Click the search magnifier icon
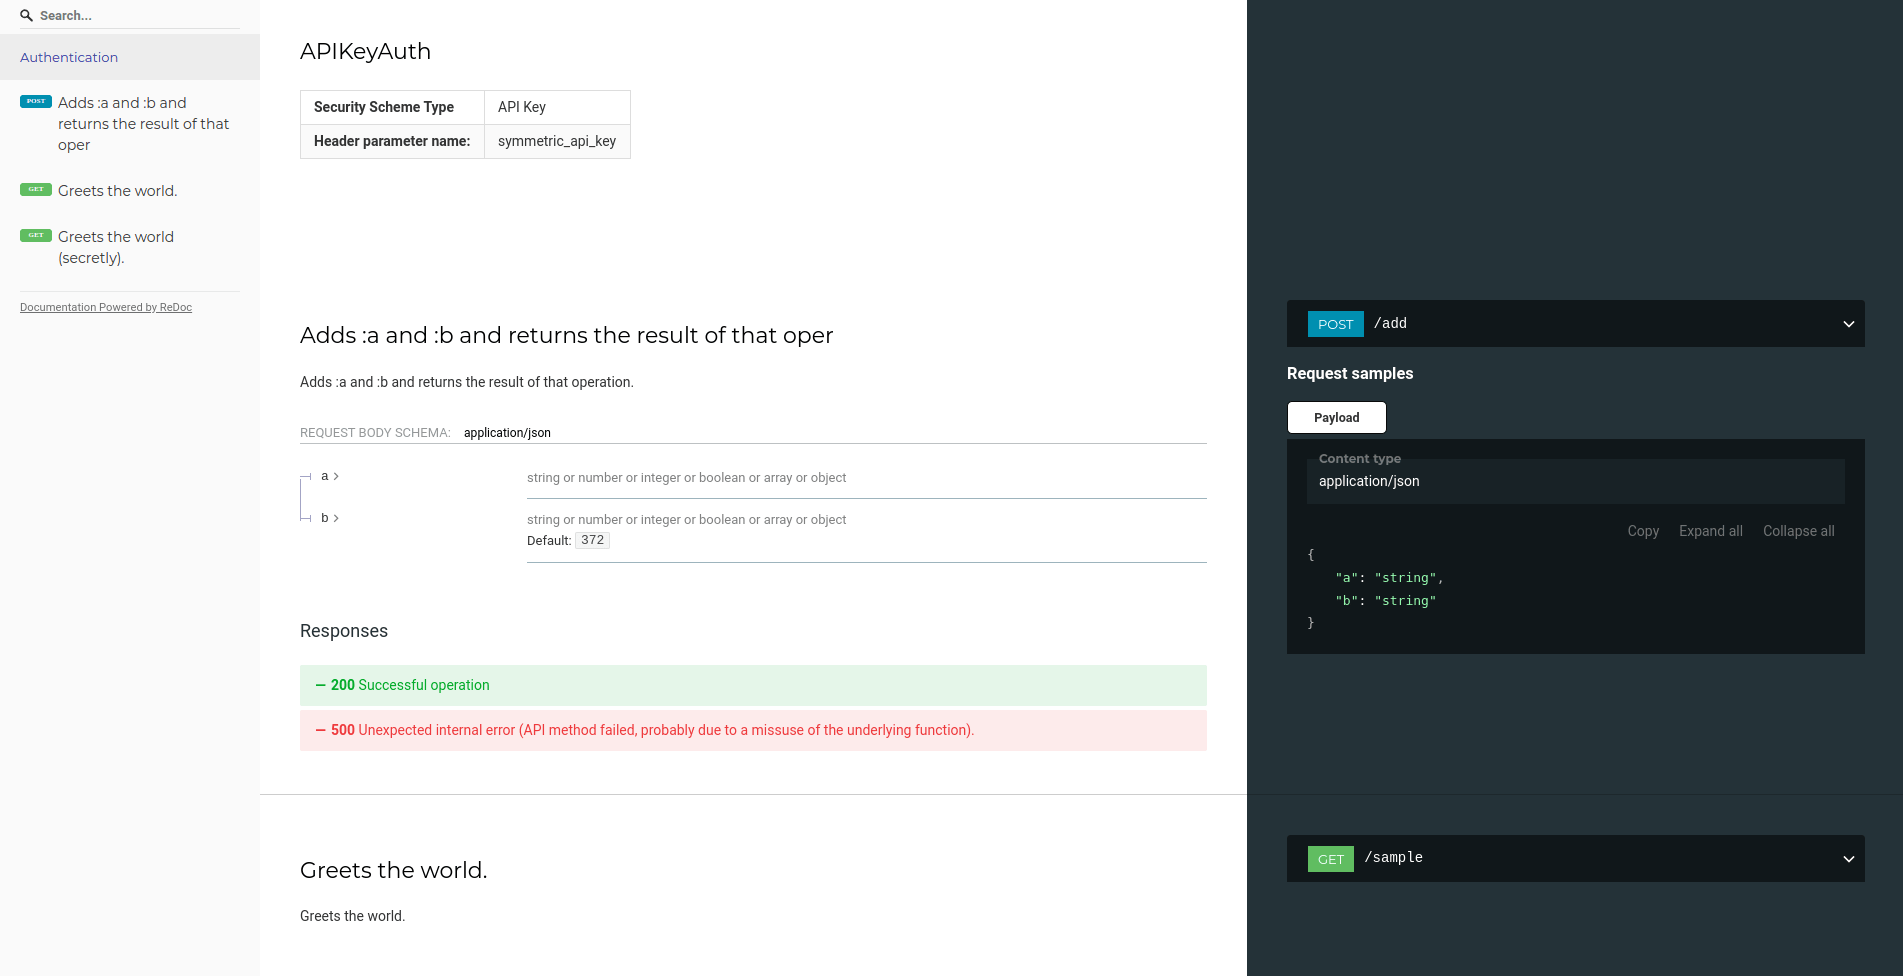1903x976 pixels. tap(27, 16)
